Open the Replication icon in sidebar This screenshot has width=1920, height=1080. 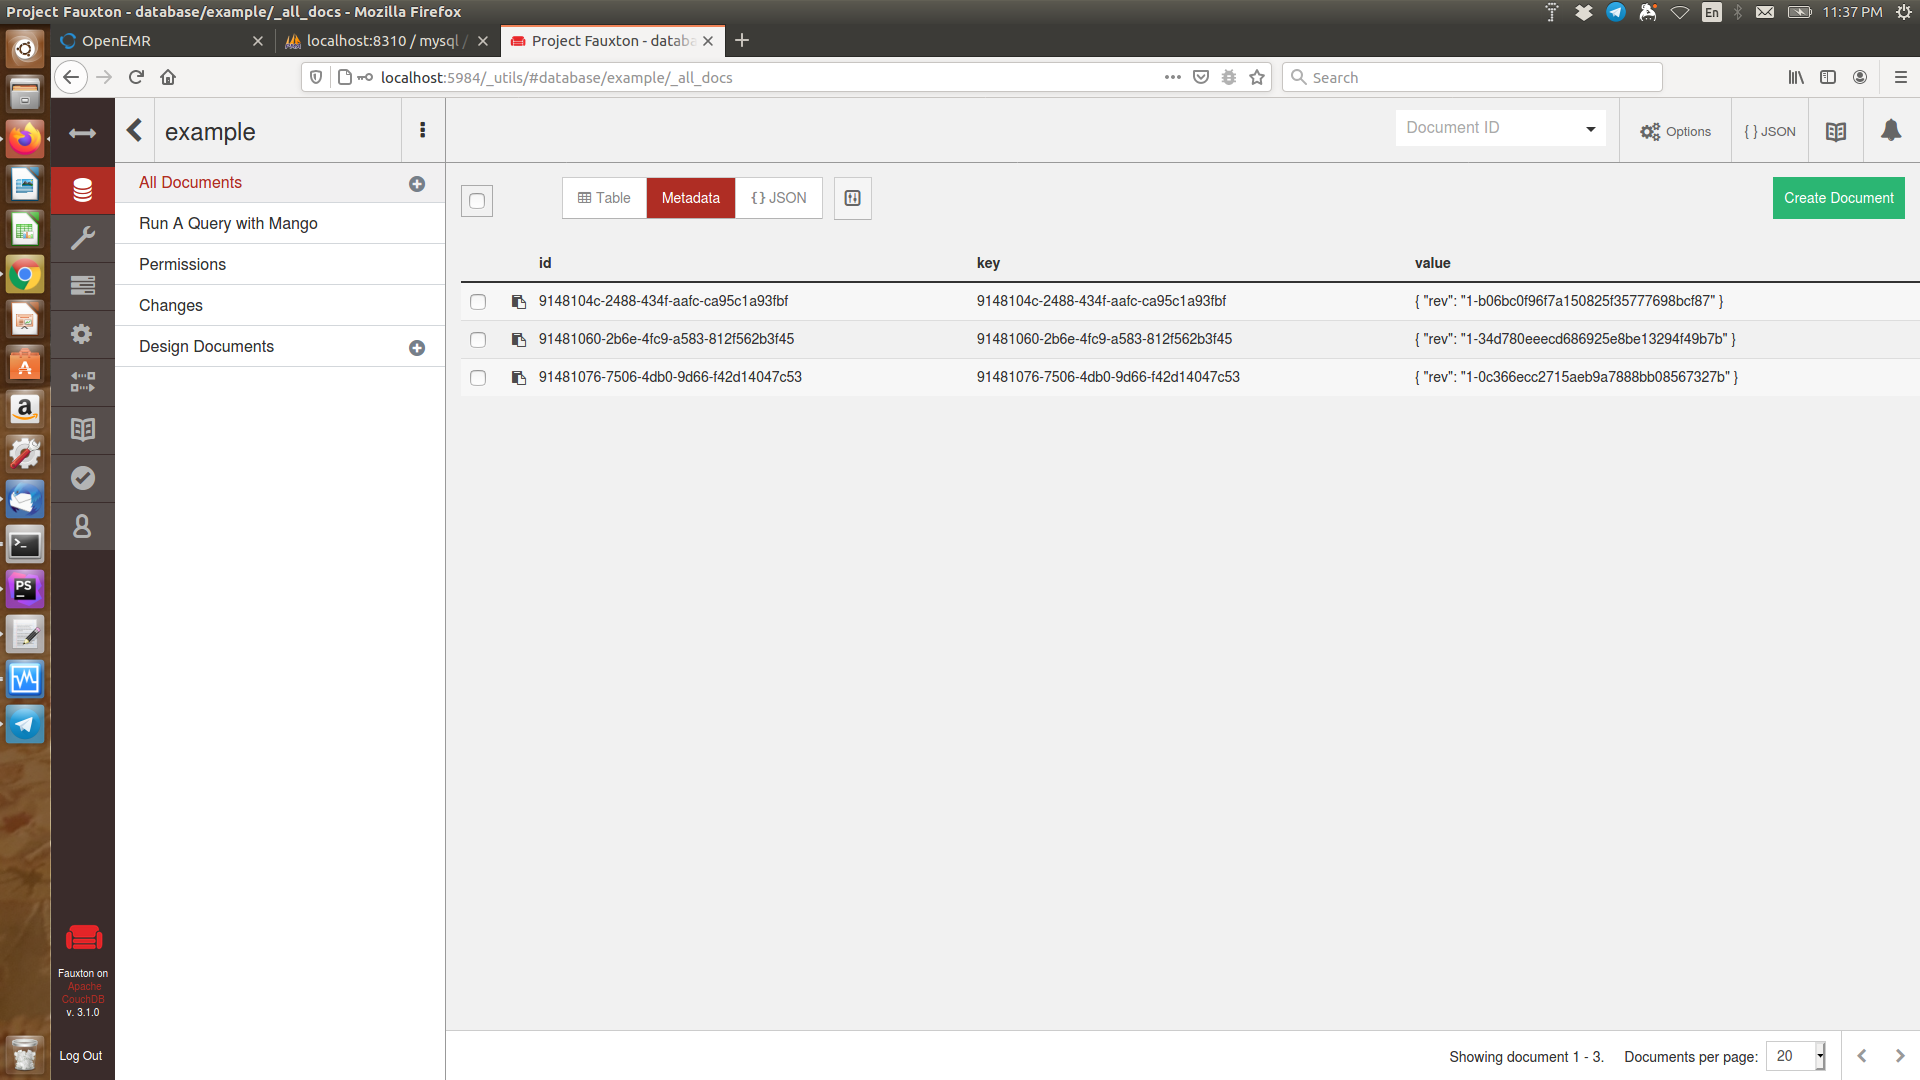coord(82,382)
